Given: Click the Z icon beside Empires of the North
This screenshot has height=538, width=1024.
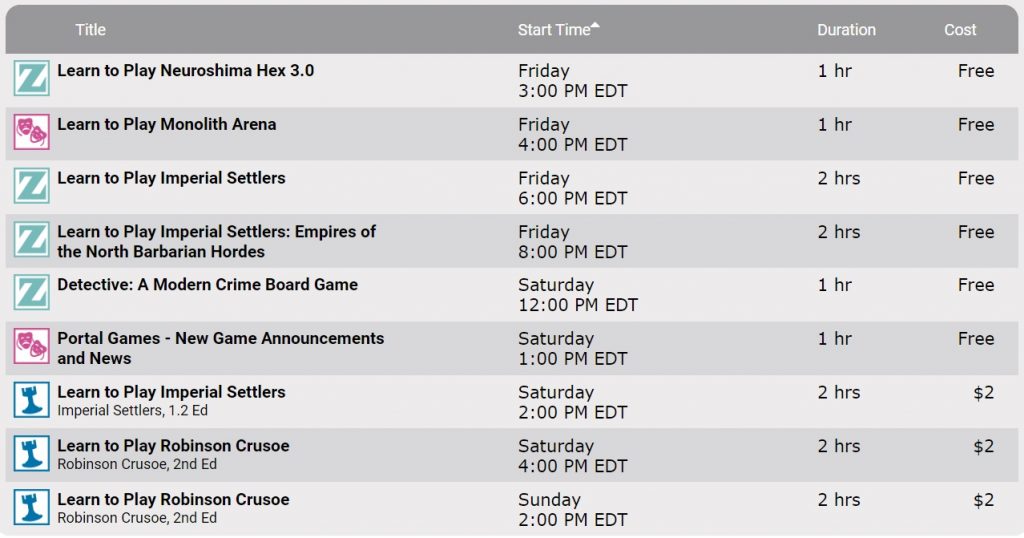Looking at the screenshot, I should (x=31, y=239).
